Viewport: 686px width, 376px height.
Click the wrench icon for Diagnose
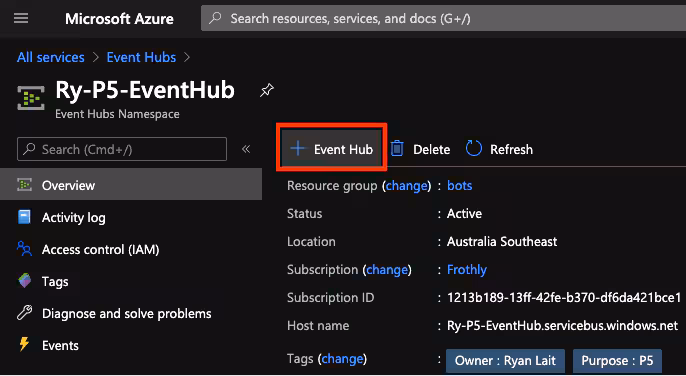pyautogui.click(x=24, y=313)
